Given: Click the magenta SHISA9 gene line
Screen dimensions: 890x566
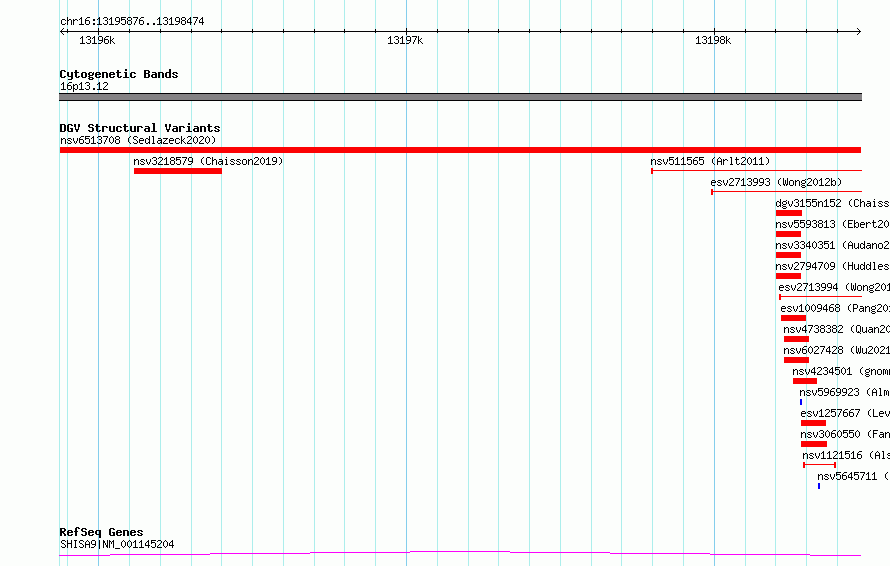Looking at the screenshot, I should click(x=460, y=554).
